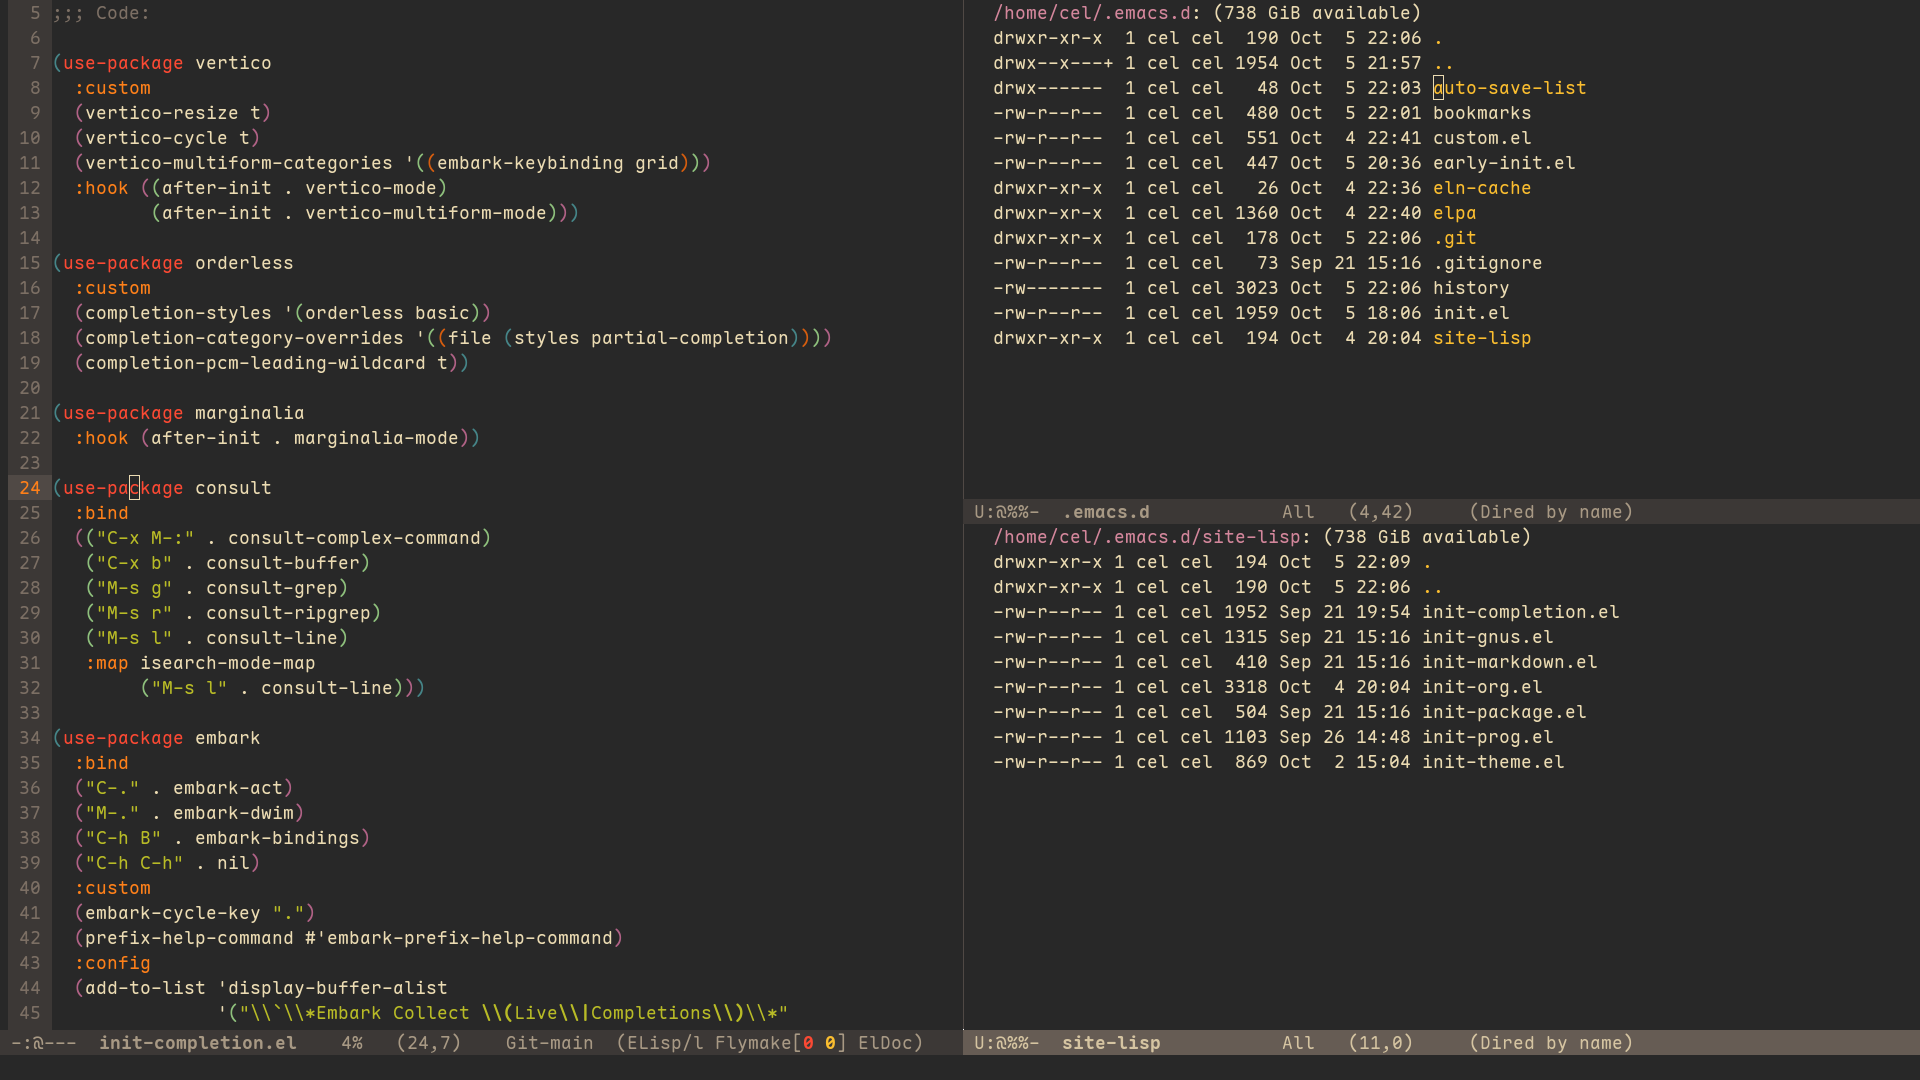Viewport: 1920px width, 1080px height.
Task: Open init-org.el in the site-lisp listing
Action: pyautogui.click(x=1482, y=687)
